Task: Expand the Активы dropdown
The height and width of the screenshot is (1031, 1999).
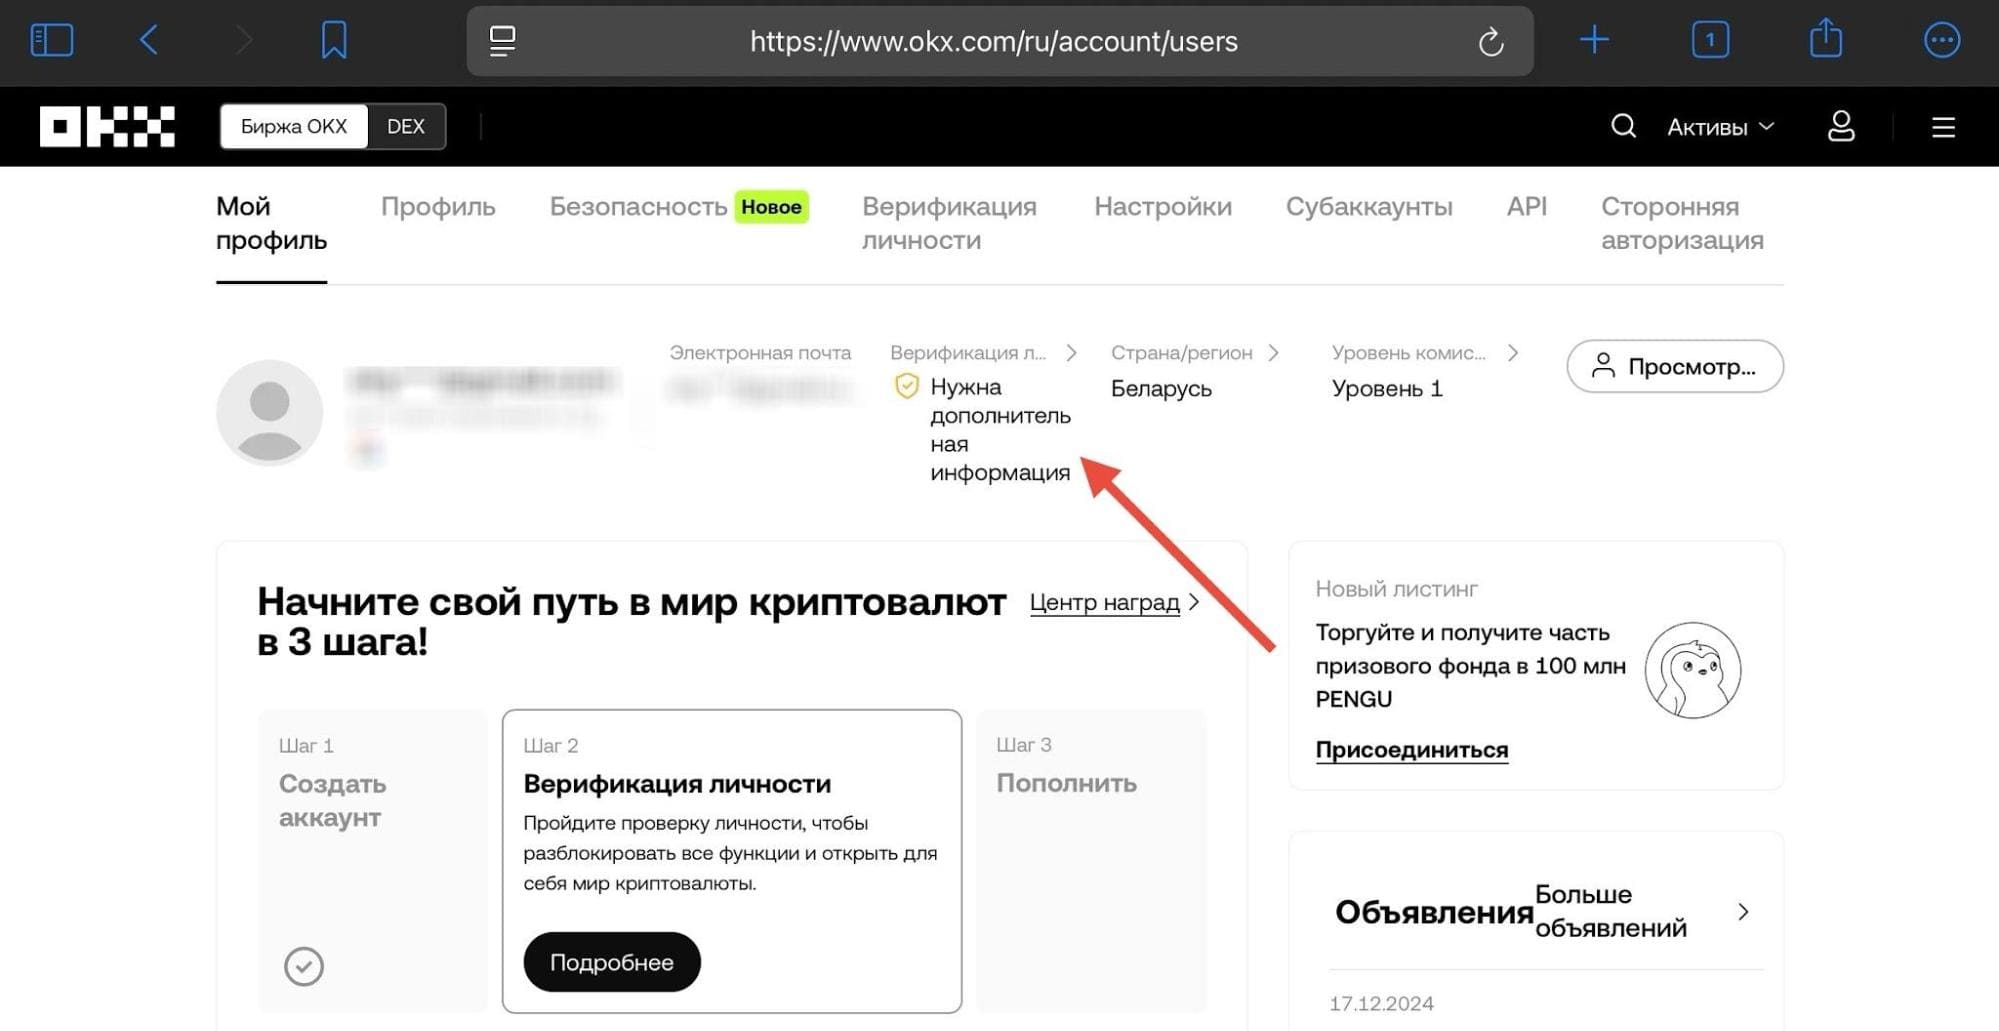Action: tap(1720, 127)
